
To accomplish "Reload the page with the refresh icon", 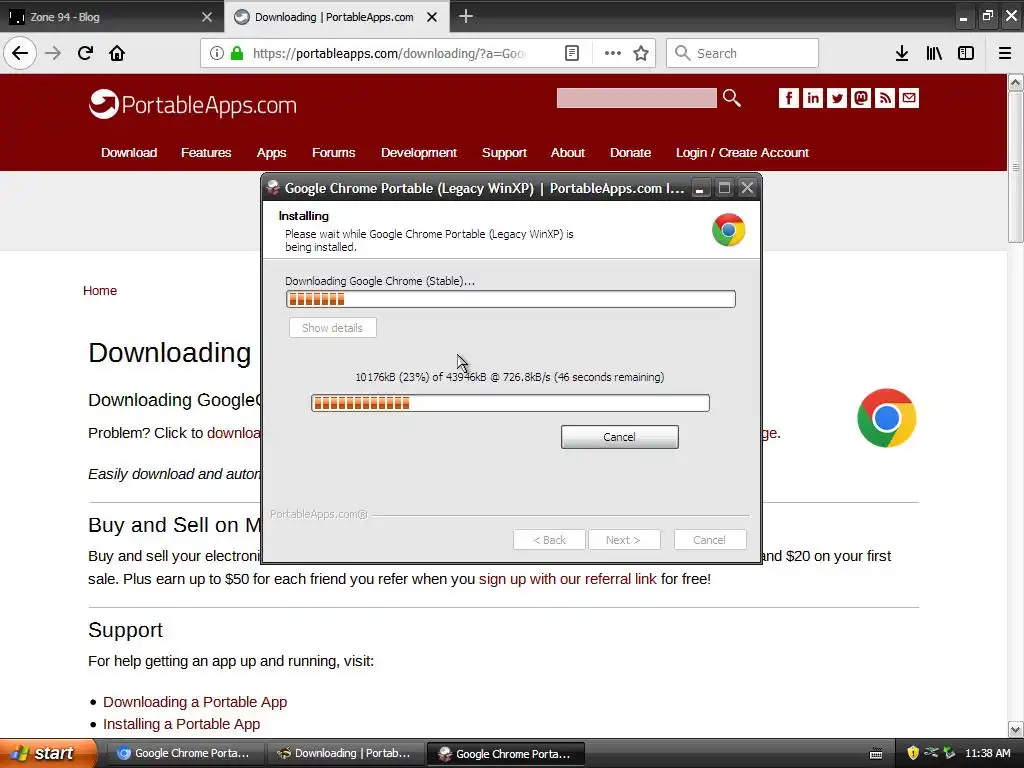I will [85, 53].
